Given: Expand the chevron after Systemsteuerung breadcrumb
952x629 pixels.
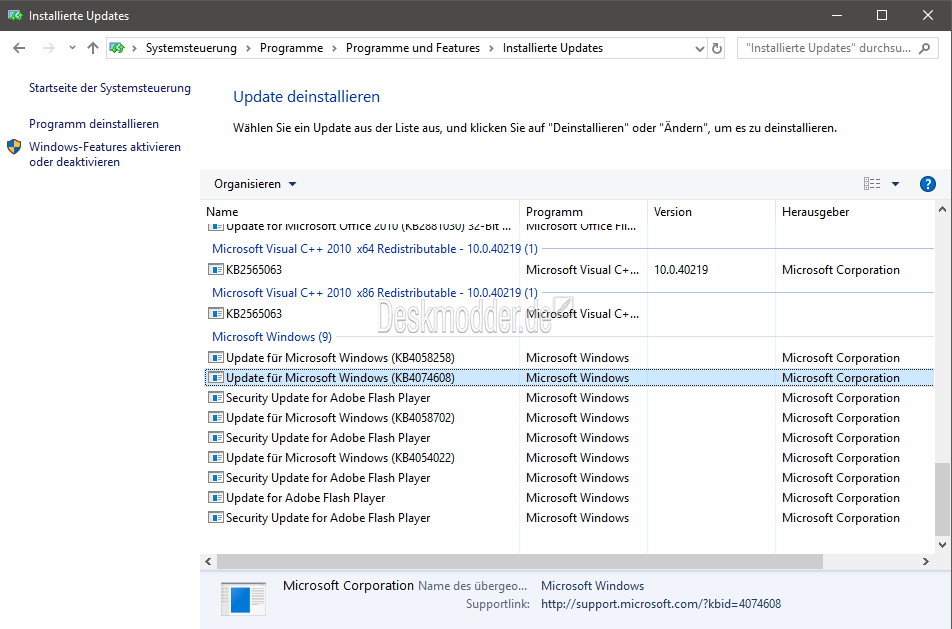Looking at the screenshot, I should [248, 48].
